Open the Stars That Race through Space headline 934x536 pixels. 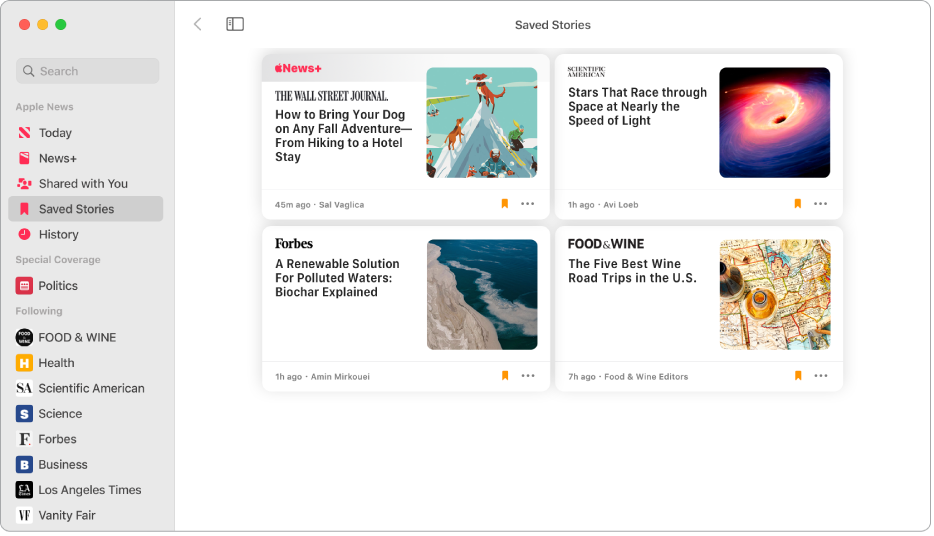[637, 107]
